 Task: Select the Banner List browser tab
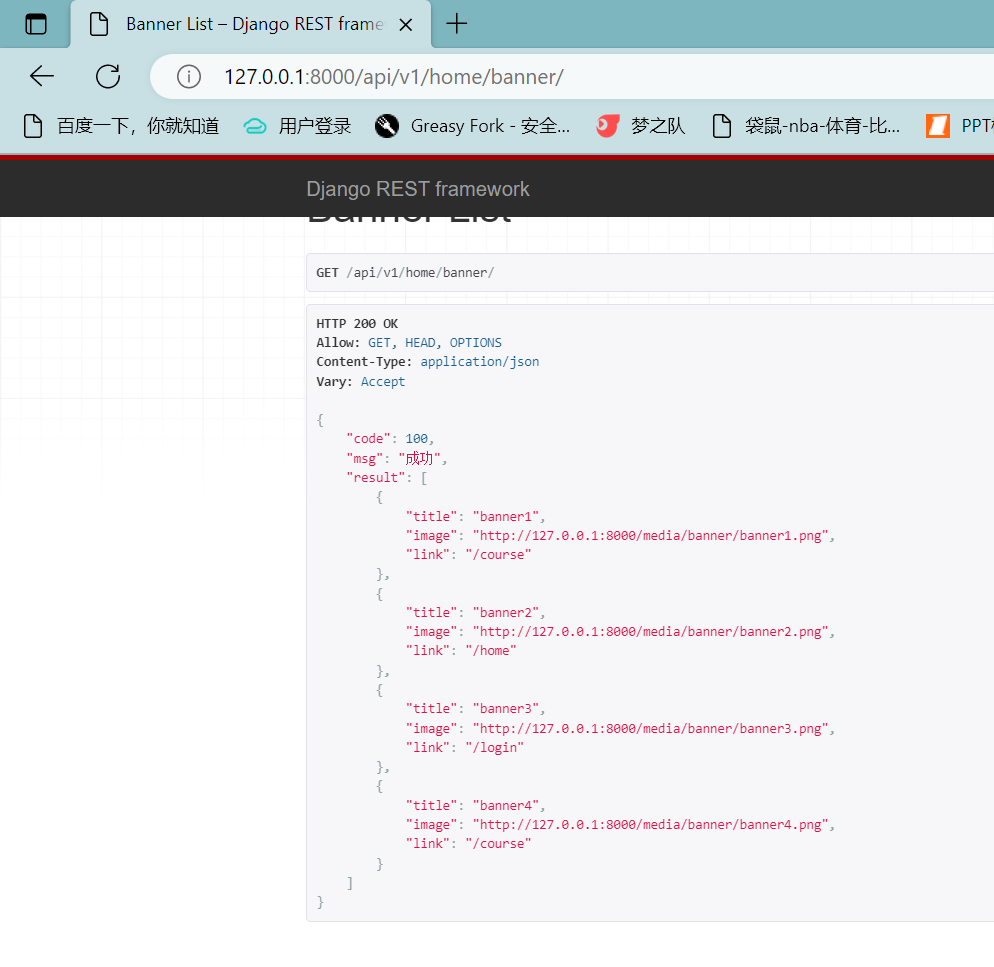point(250,24)
